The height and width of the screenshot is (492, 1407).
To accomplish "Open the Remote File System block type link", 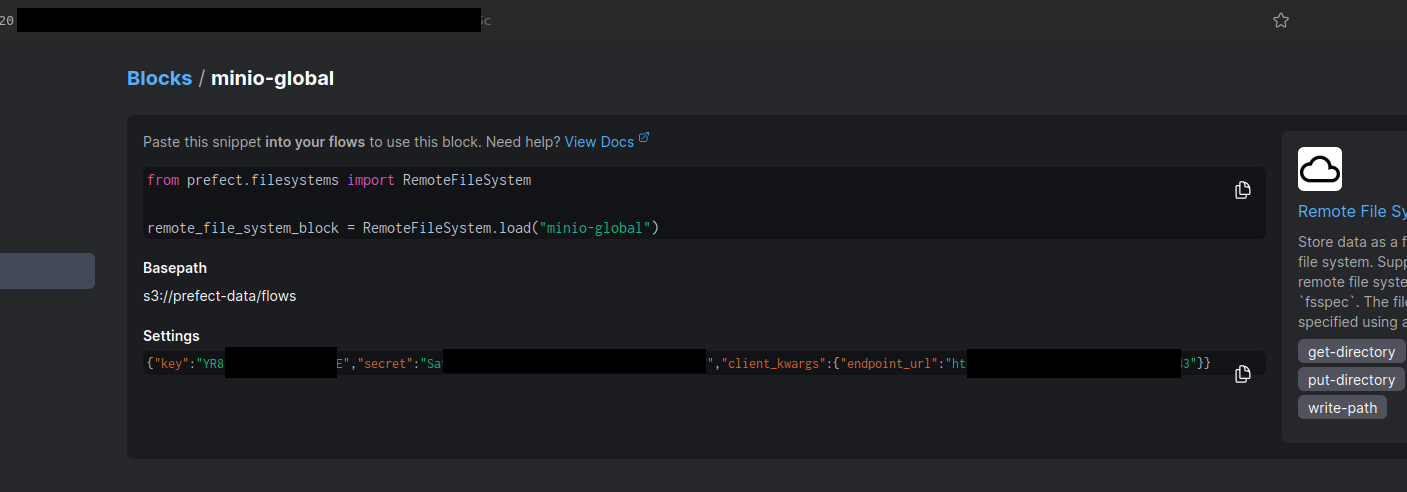I will pos(1352,211).
